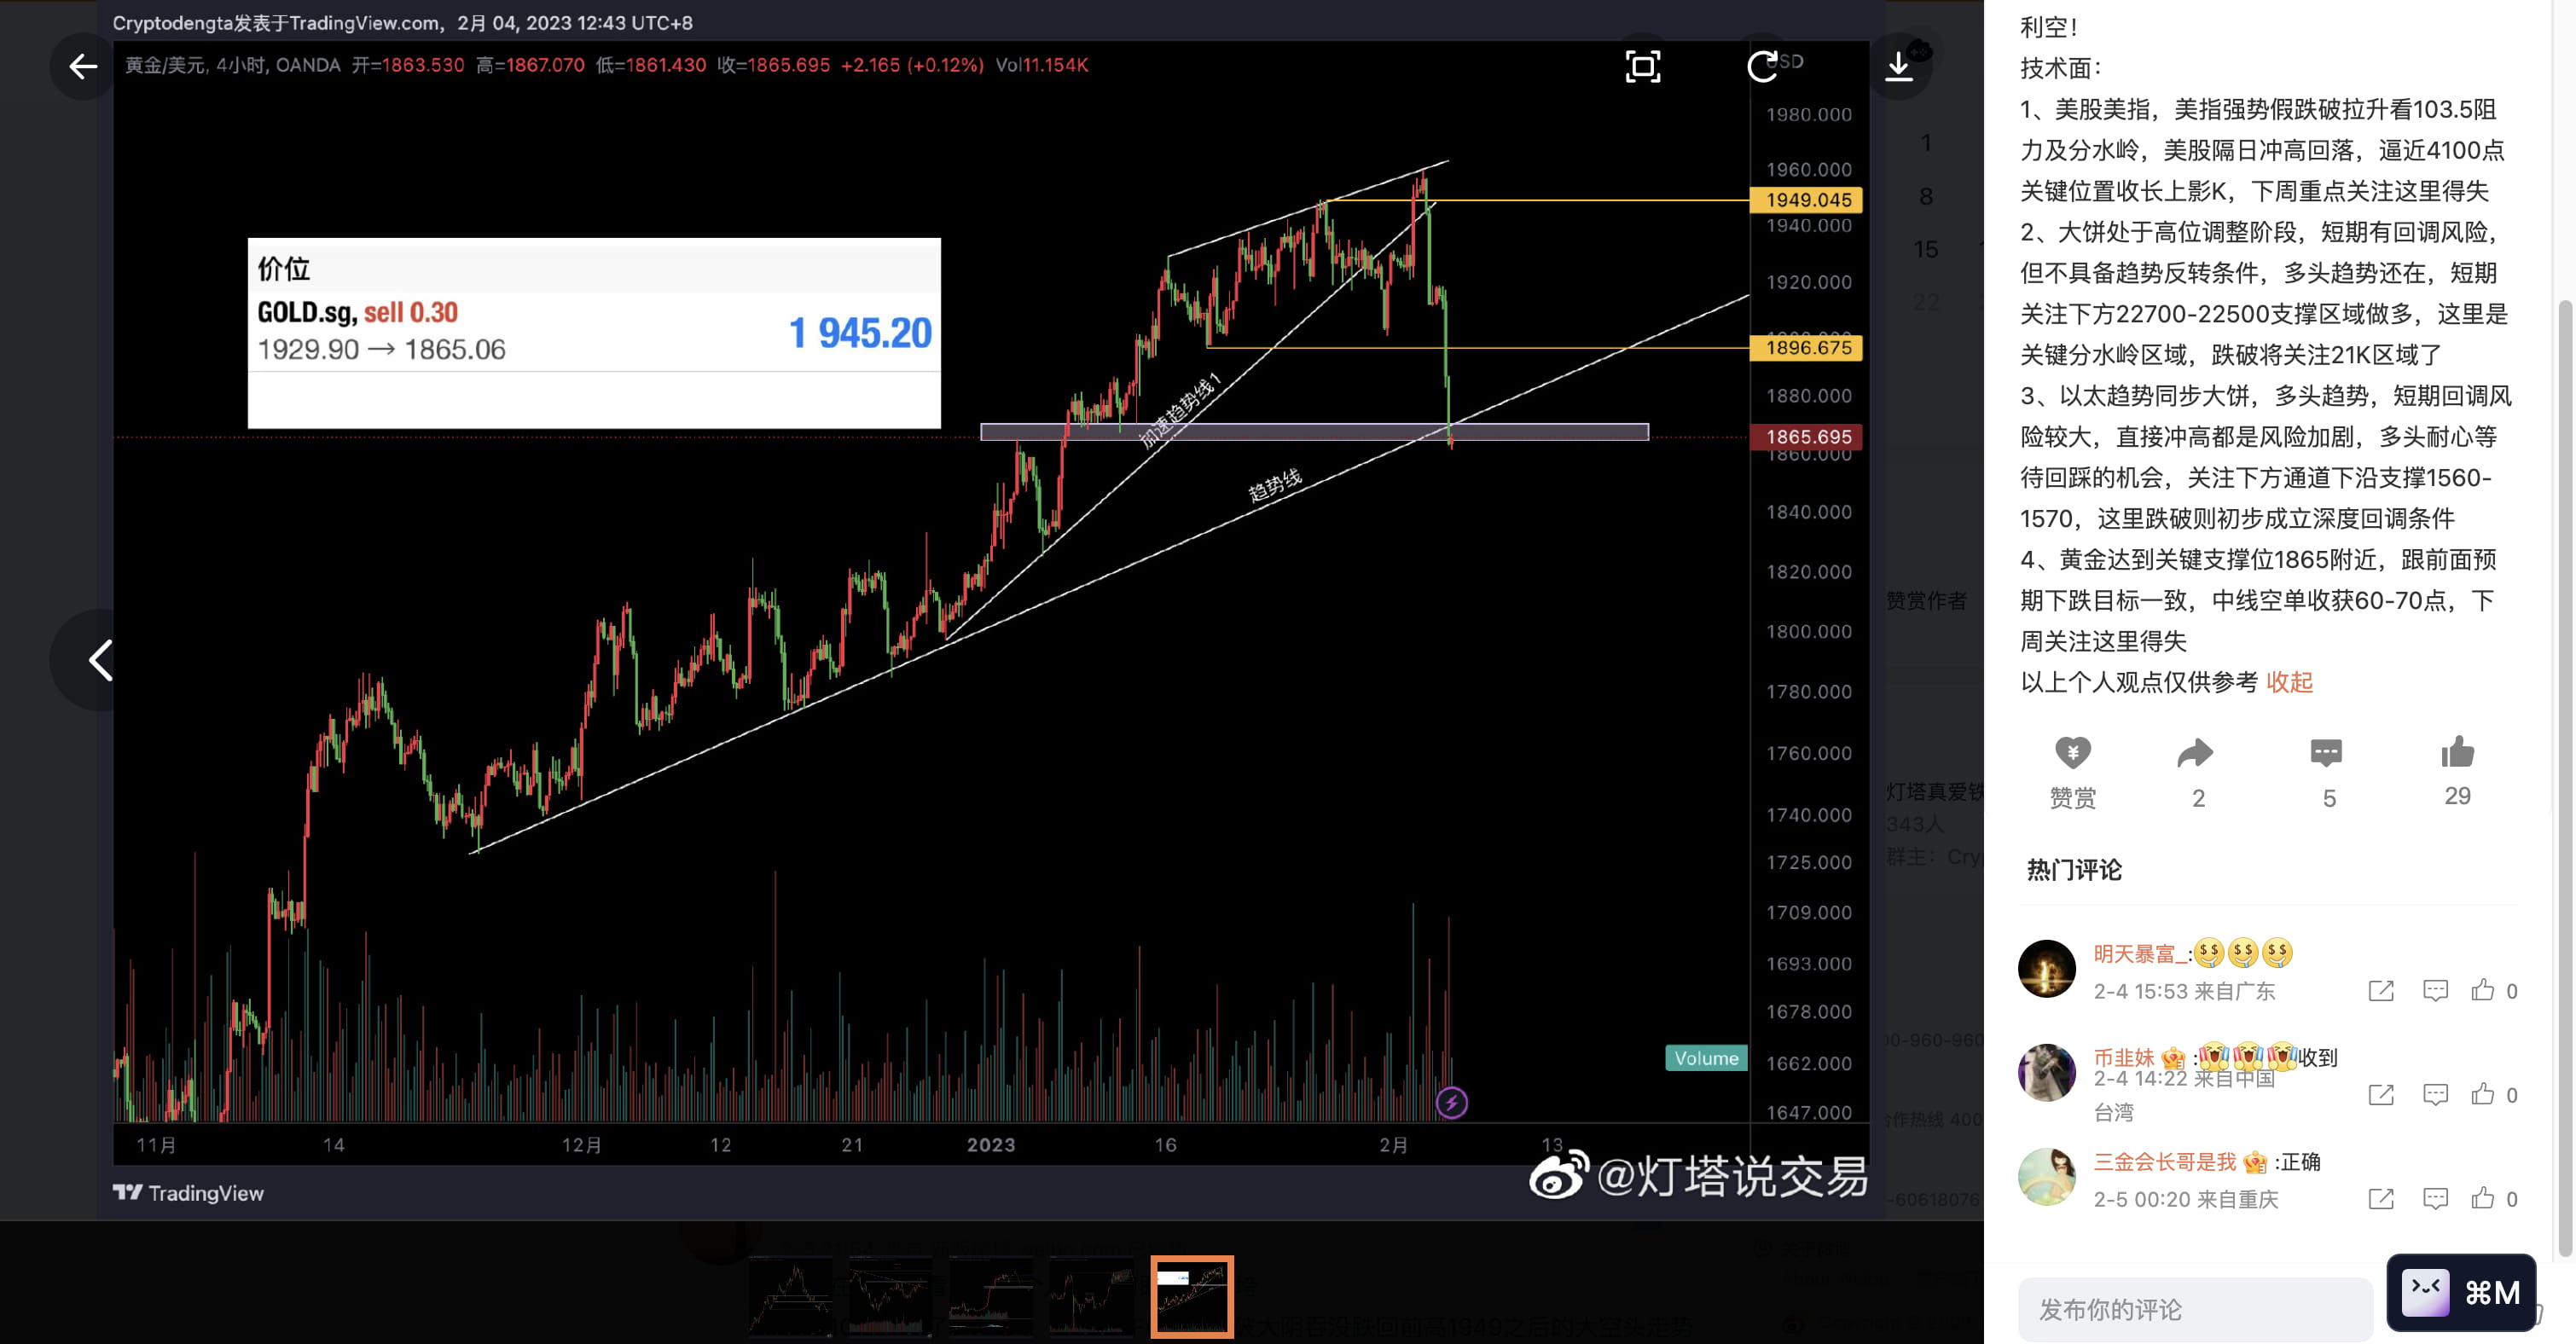
Task: Click the fullscreen view icon above the chart
Action: 1643,67
